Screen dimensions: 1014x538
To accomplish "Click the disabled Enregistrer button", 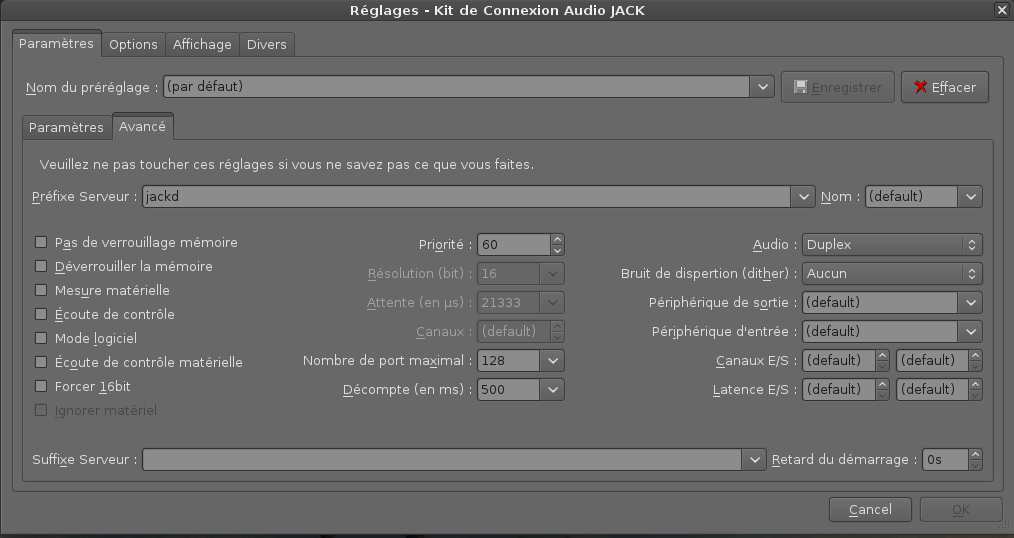I will [x=837, y=87].
